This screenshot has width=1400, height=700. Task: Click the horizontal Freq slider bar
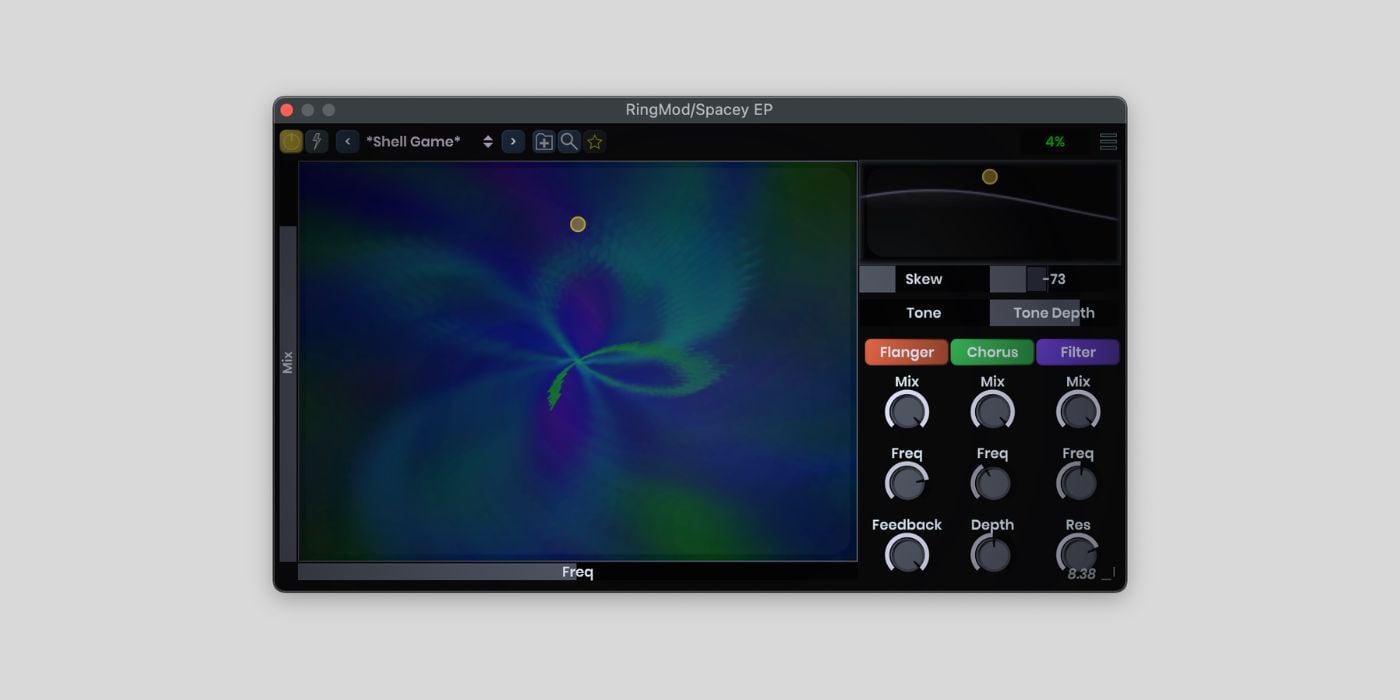click(x=578, y=572)
